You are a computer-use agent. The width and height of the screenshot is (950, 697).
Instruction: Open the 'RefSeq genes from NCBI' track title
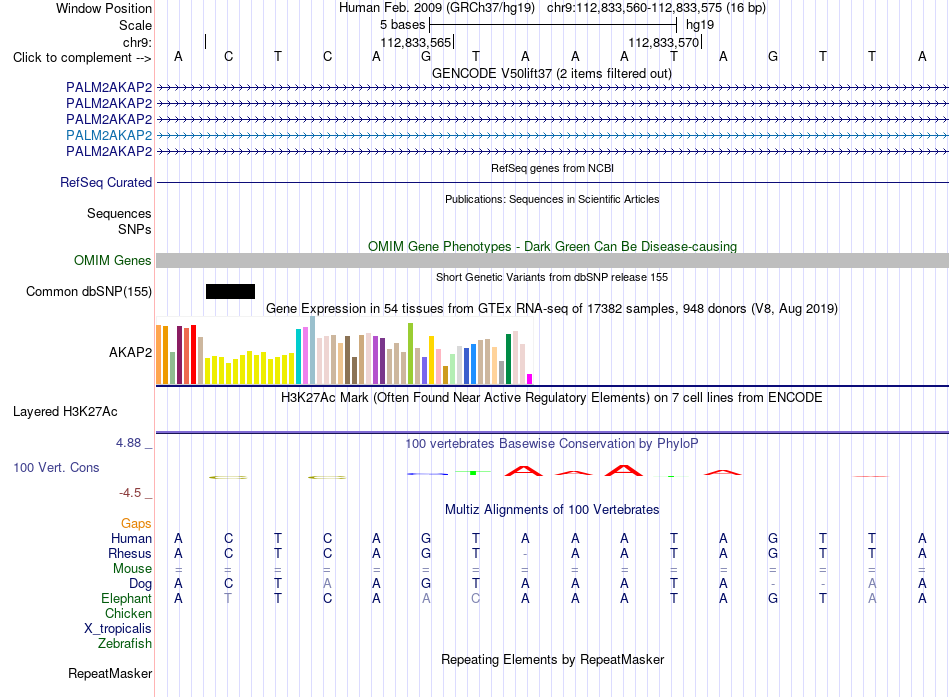[553, 168]
